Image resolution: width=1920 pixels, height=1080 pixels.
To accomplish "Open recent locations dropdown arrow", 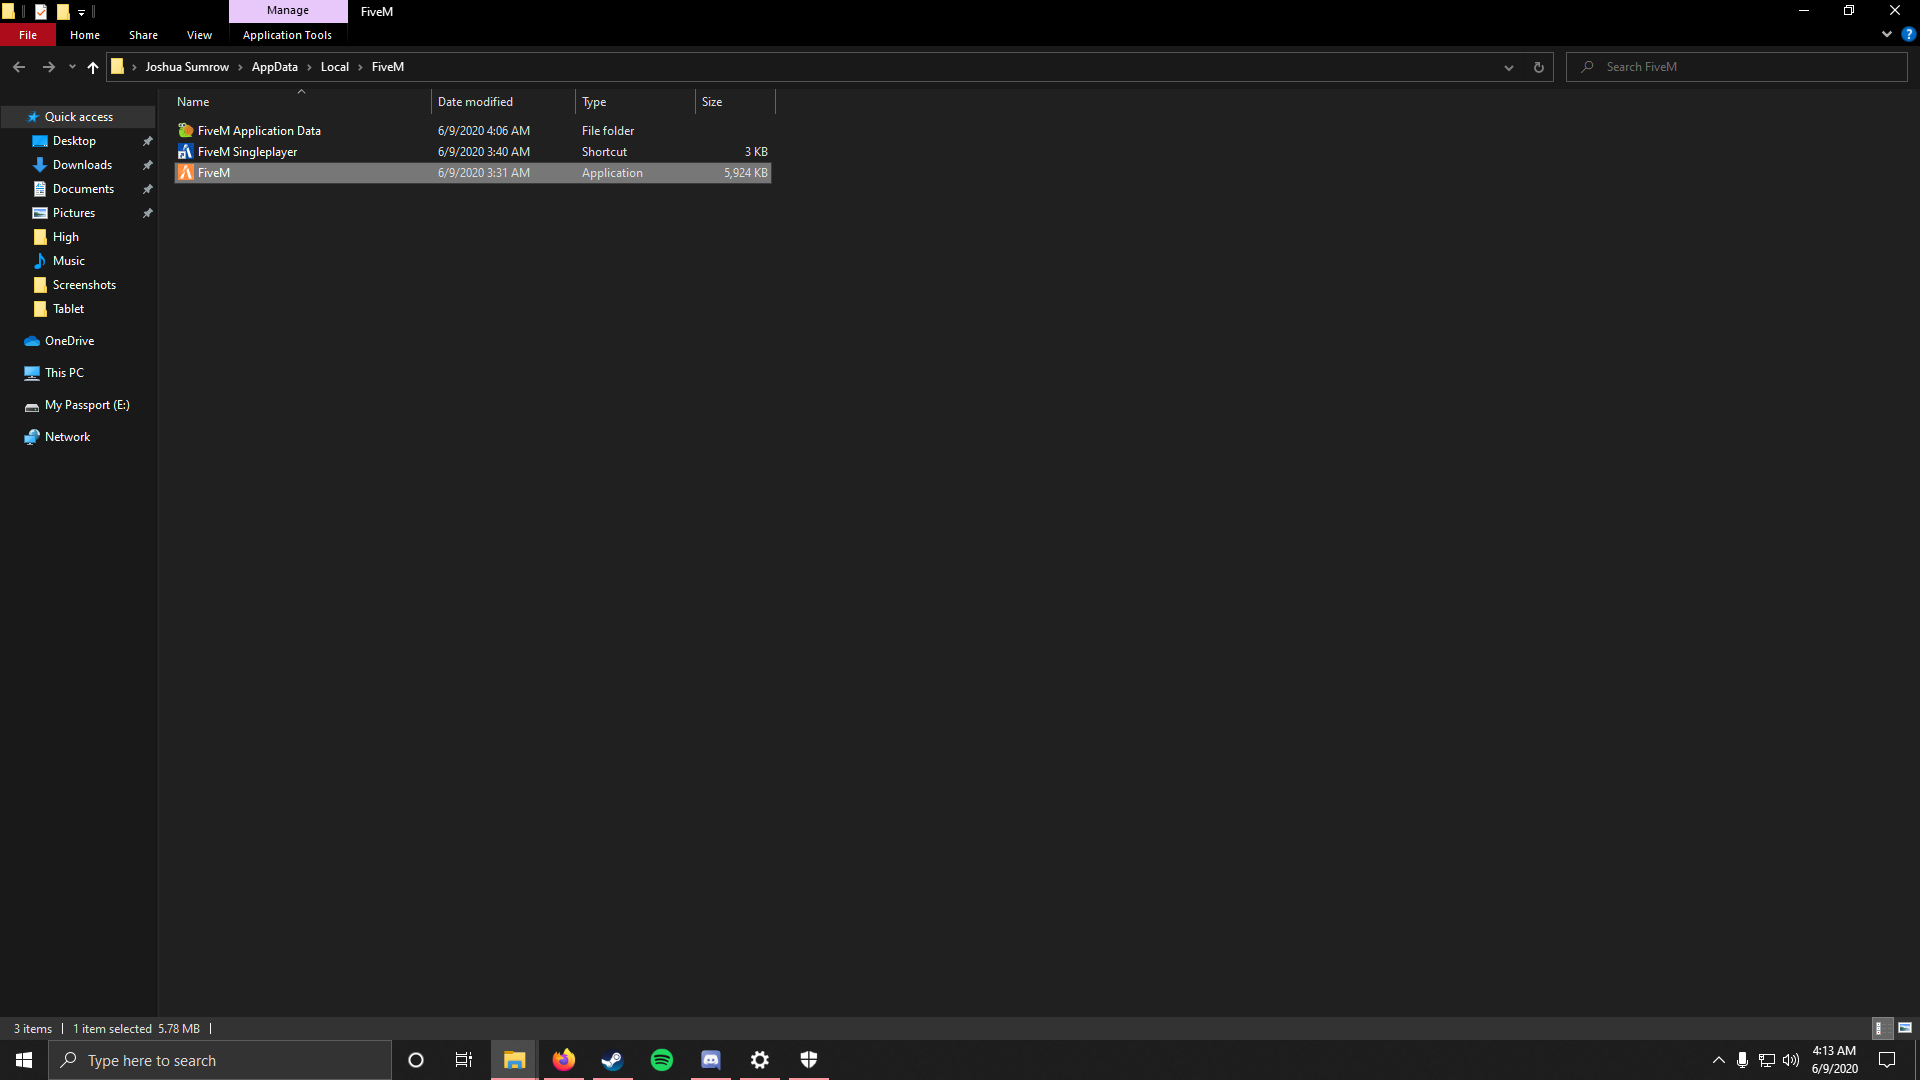I will pyautogui.click(x=72, y=67).
